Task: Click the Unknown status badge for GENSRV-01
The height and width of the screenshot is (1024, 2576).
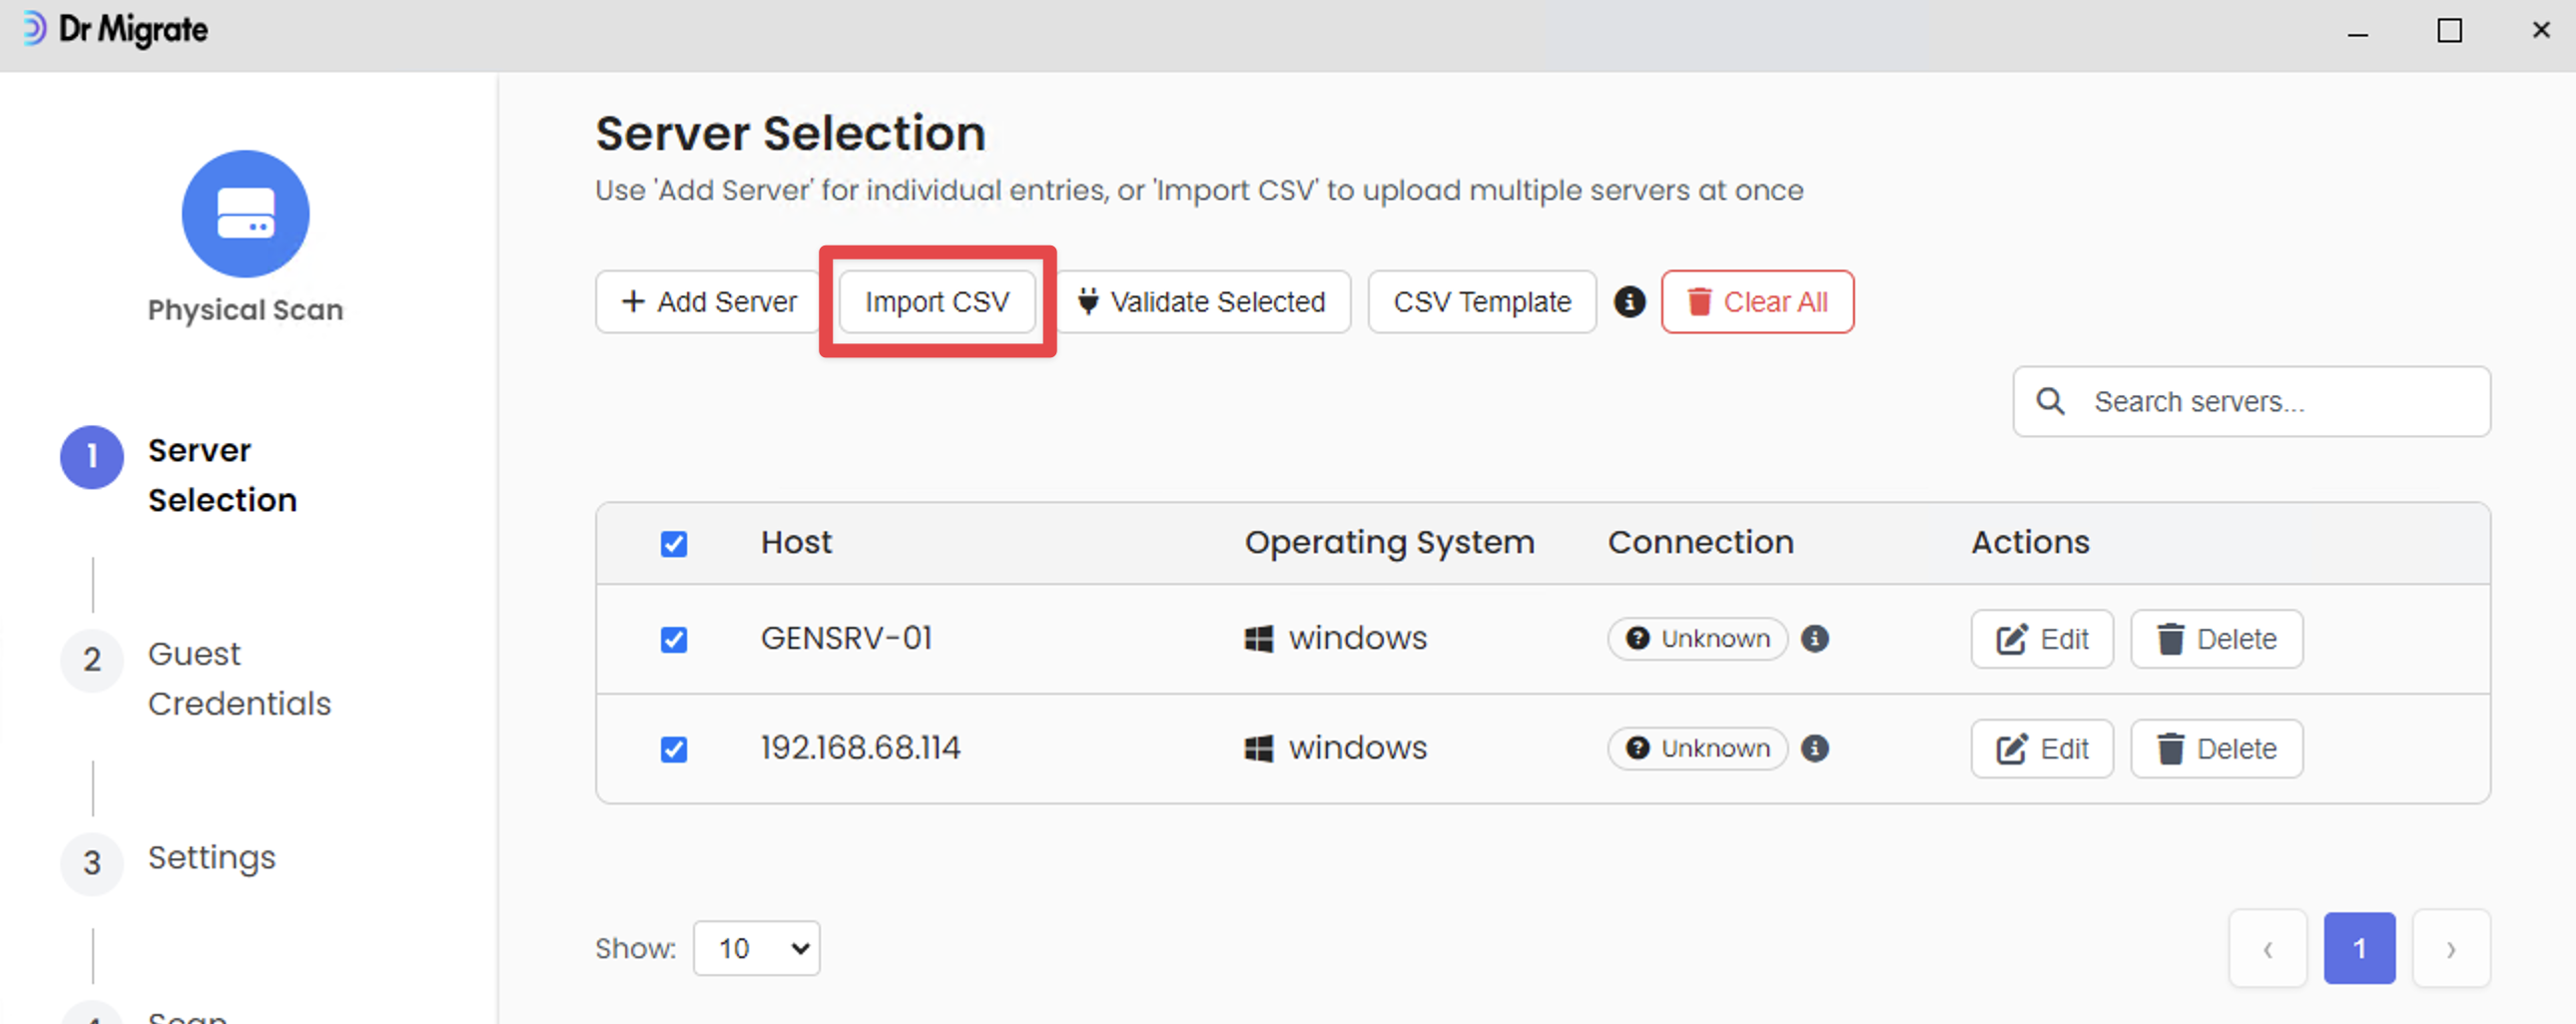Action: (1697, 639)
